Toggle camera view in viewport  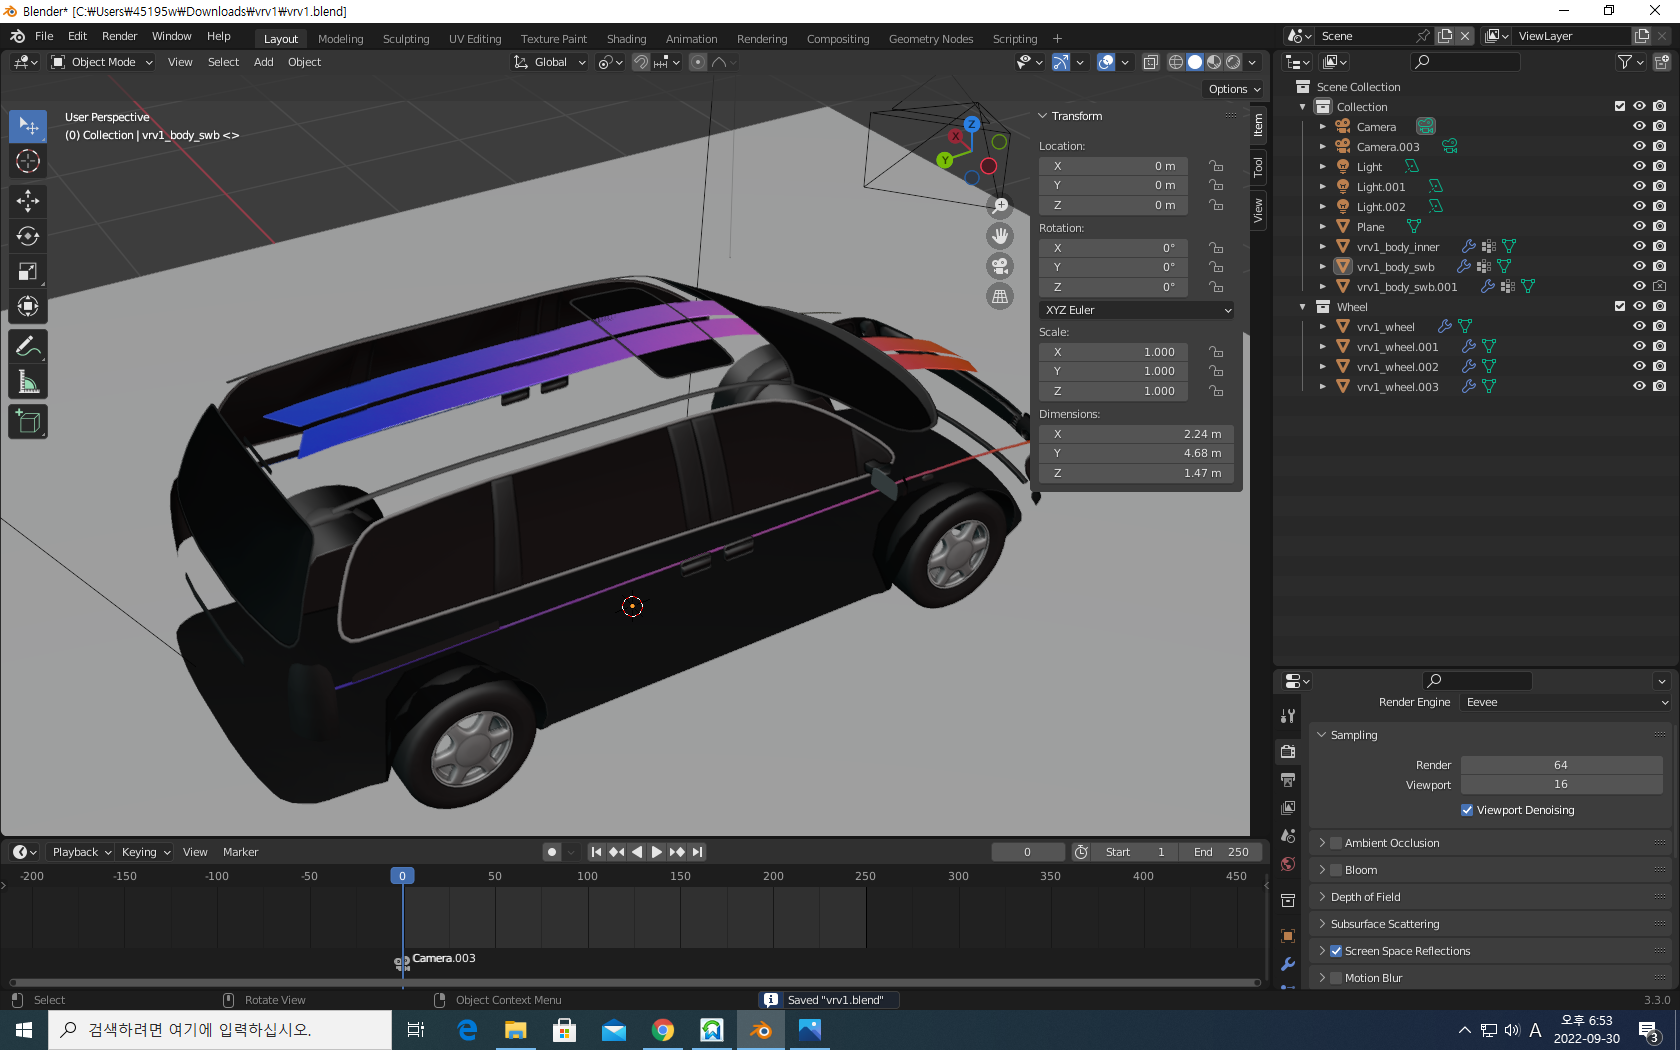tap(1000, 266)
